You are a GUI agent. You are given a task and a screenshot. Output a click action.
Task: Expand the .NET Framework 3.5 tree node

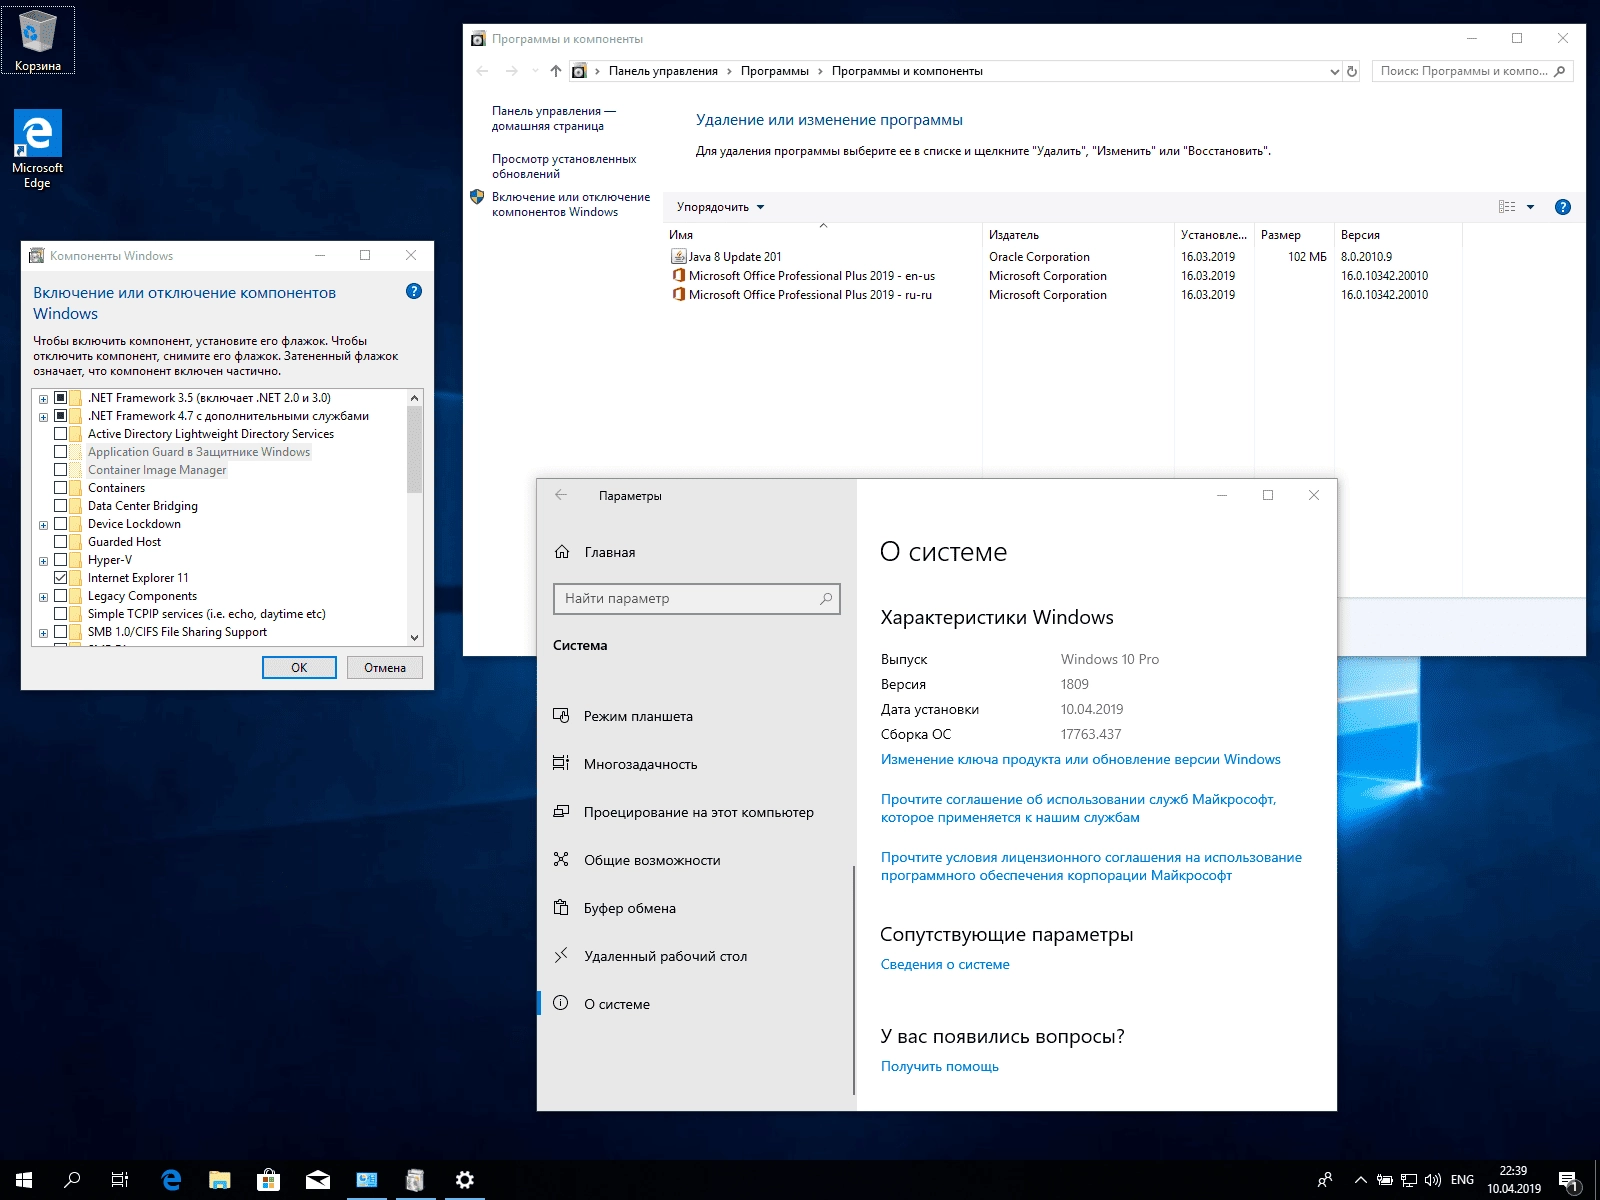(x=43, y=399)
